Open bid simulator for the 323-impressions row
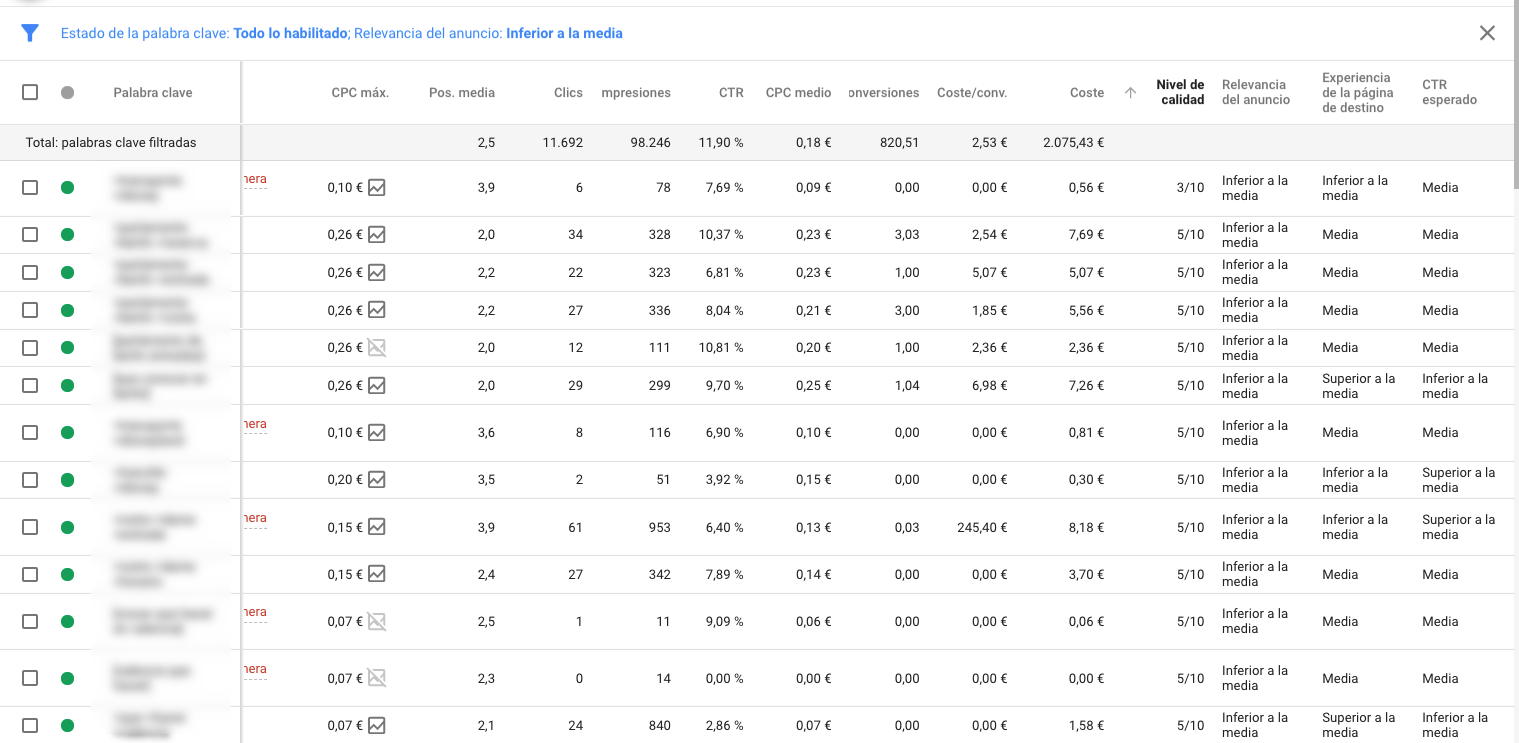This screenshot has height=743, width=1519. pos(376,272)
